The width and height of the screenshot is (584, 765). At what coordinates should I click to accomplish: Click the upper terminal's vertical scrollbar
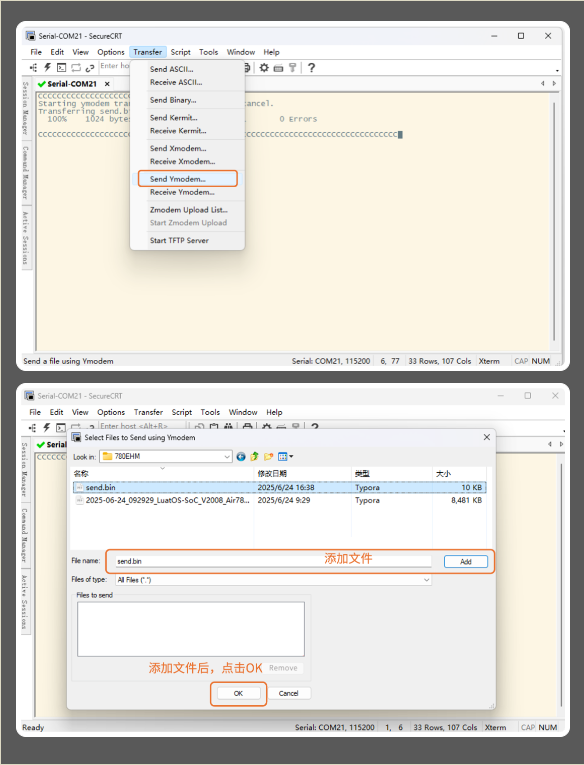[554, 222]
